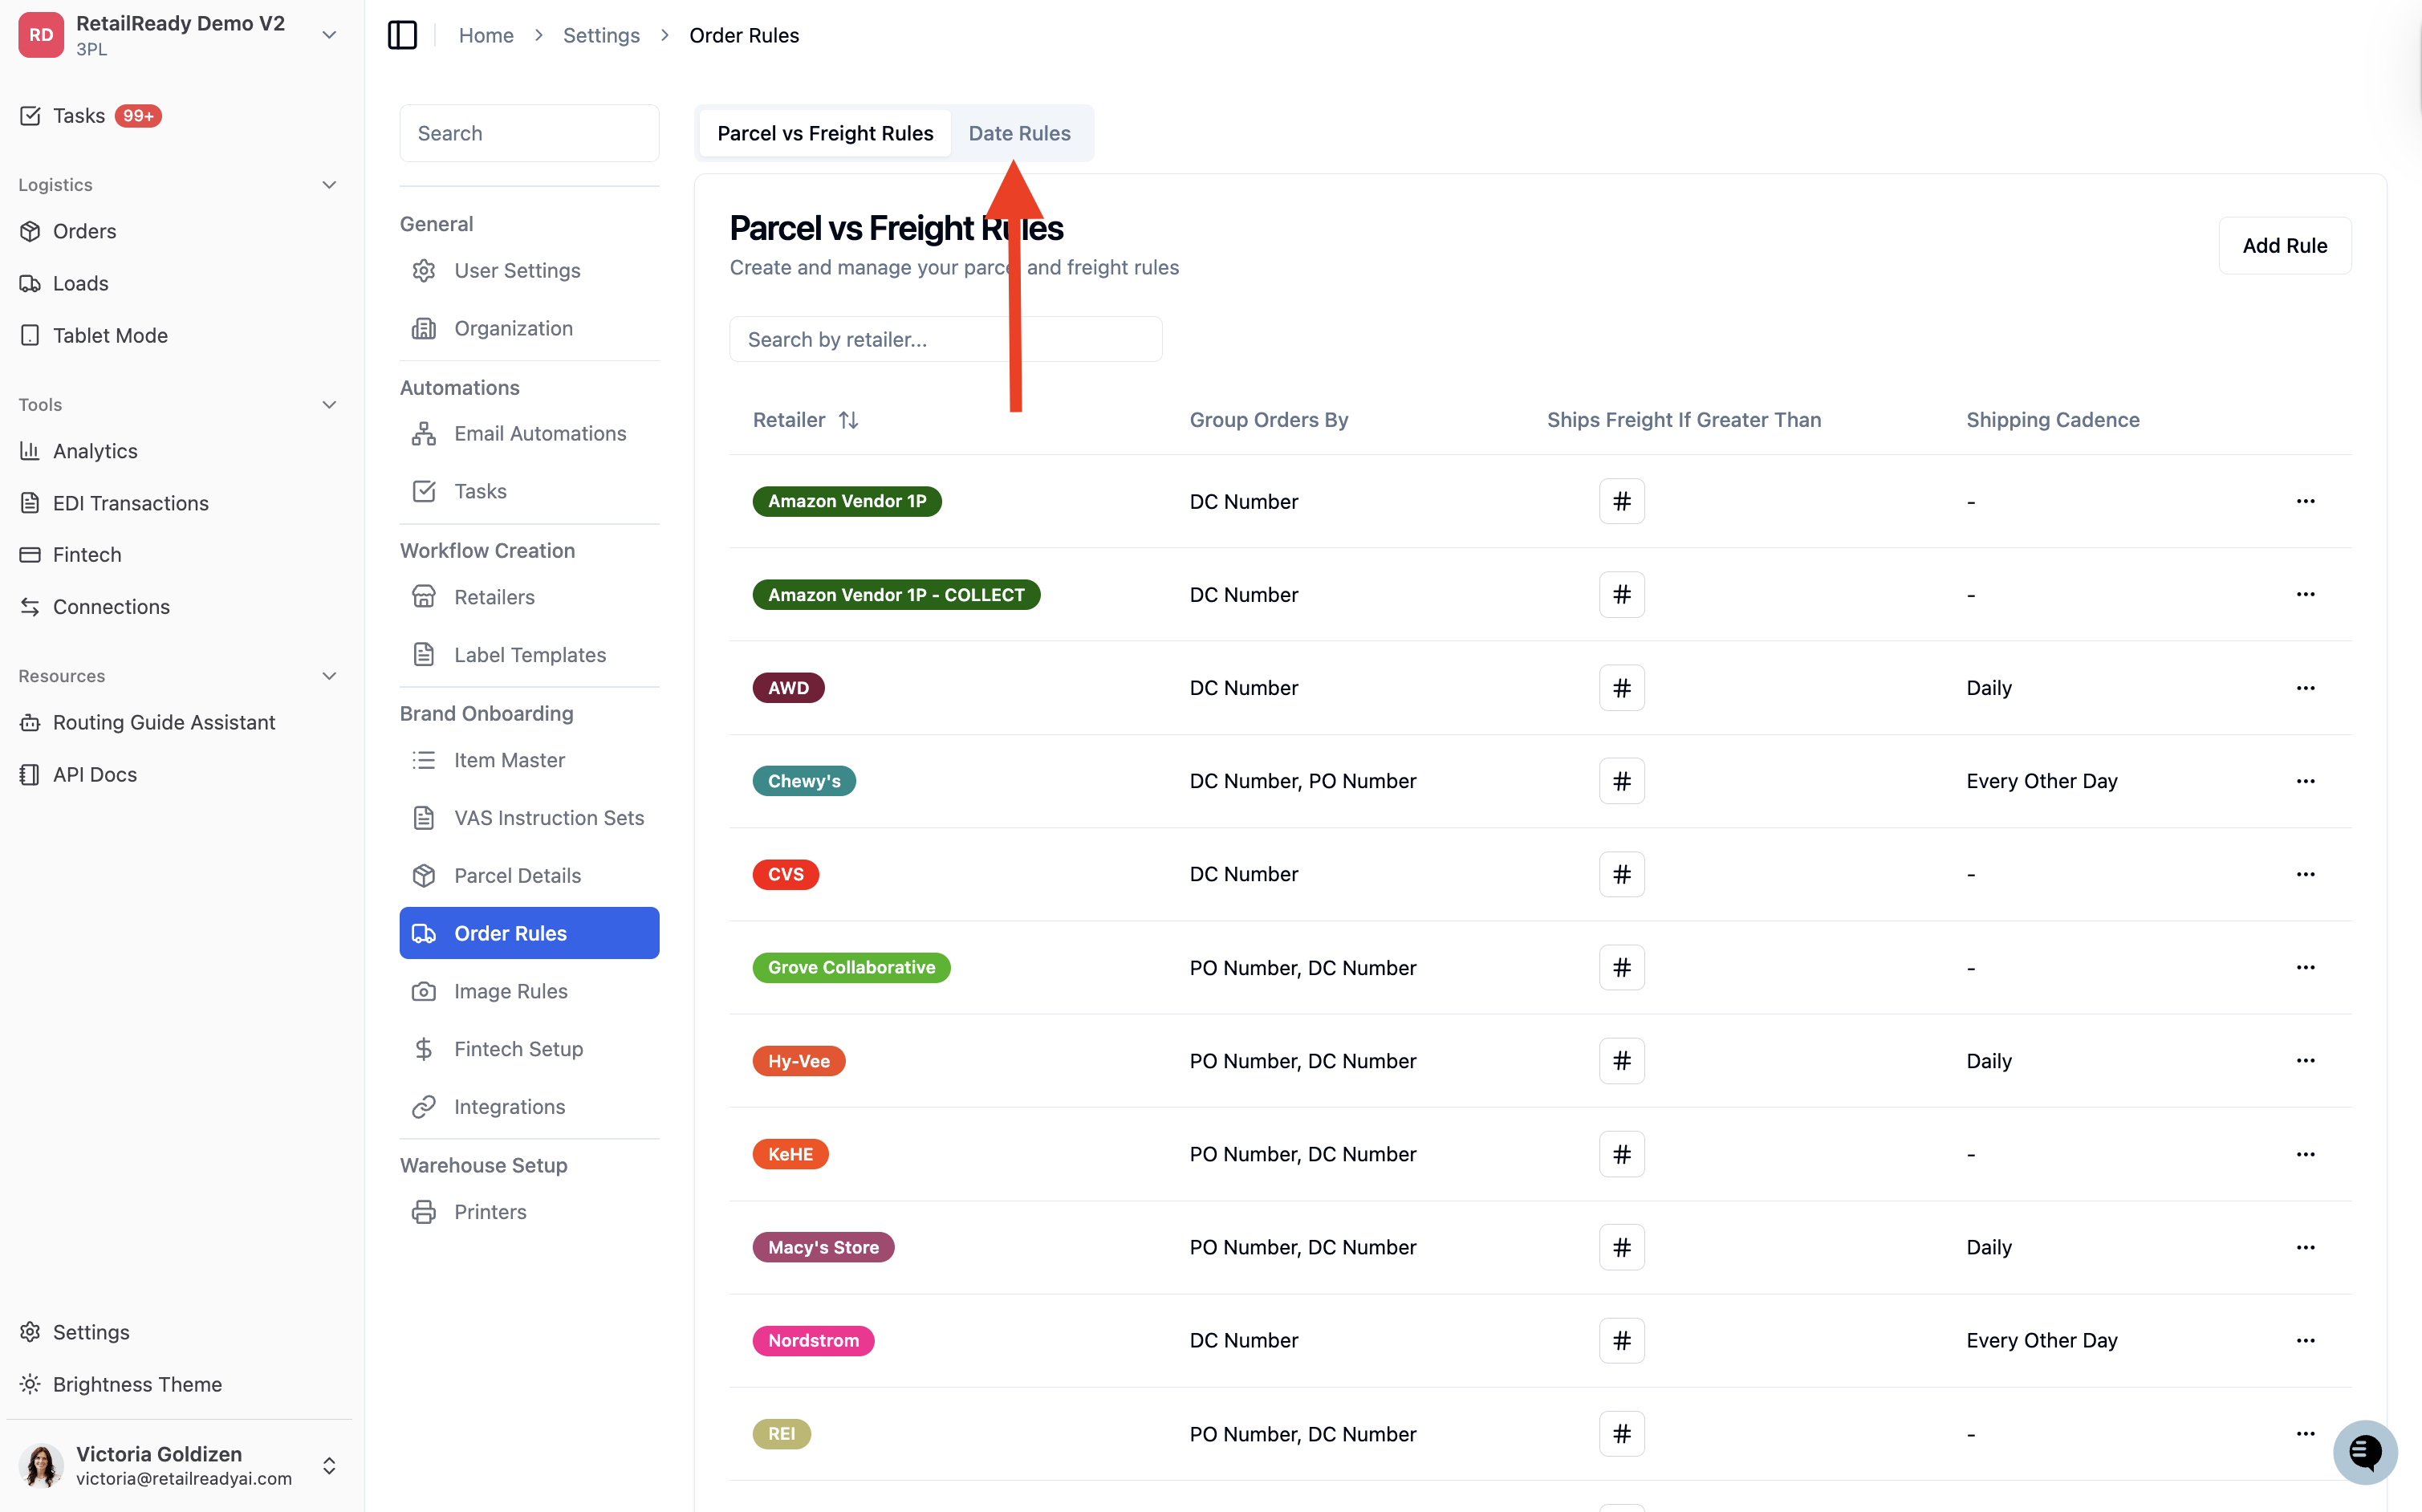Click the Add Rule button
Viewport: 2422px width, 1512px height.
2284,245
